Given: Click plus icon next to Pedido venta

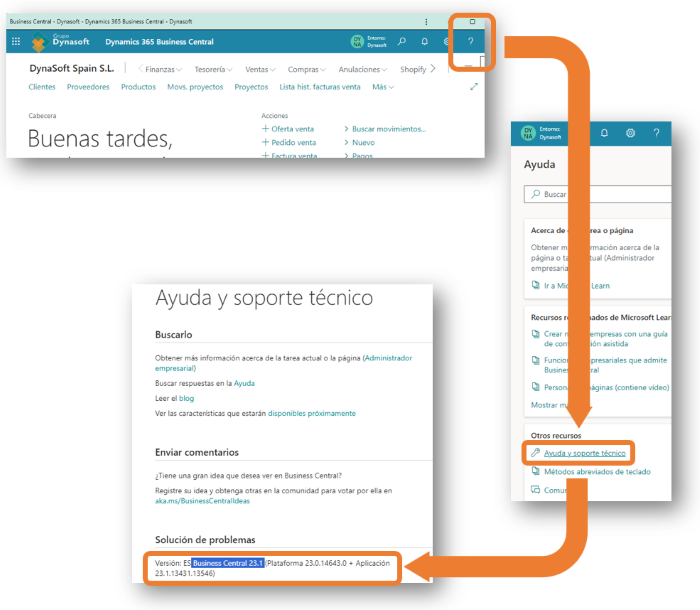Looking at the screenshot, I should point(265,142).
